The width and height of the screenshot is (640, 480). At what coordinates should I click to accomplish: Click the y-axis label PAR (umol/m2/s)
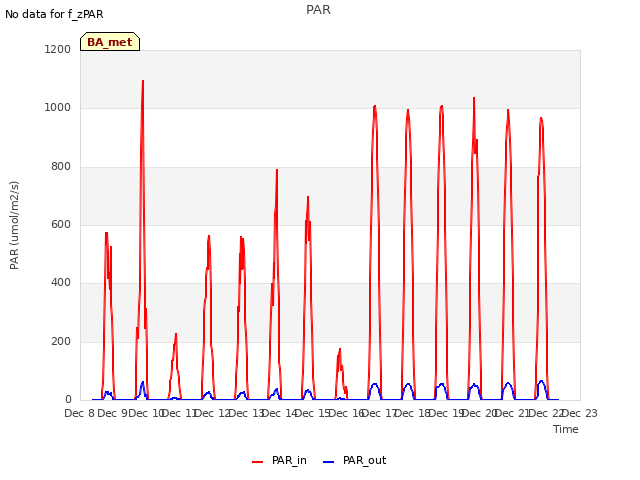pos(14,225)
